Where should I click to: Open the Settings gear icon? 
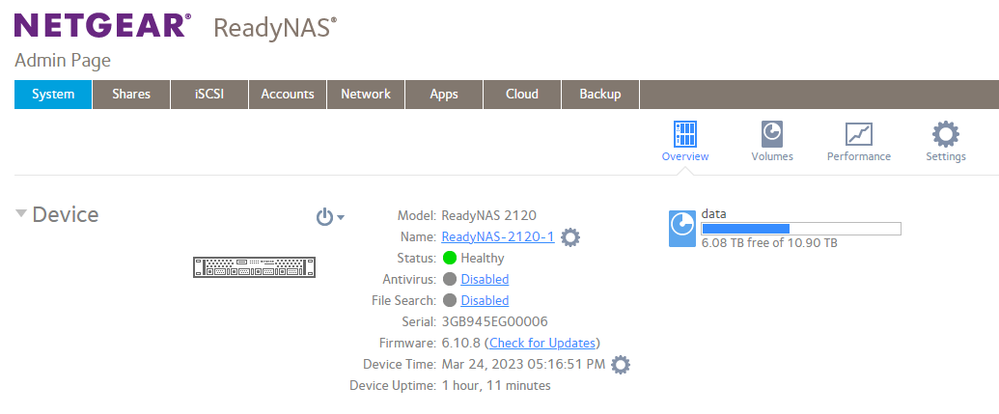(945, 134)
